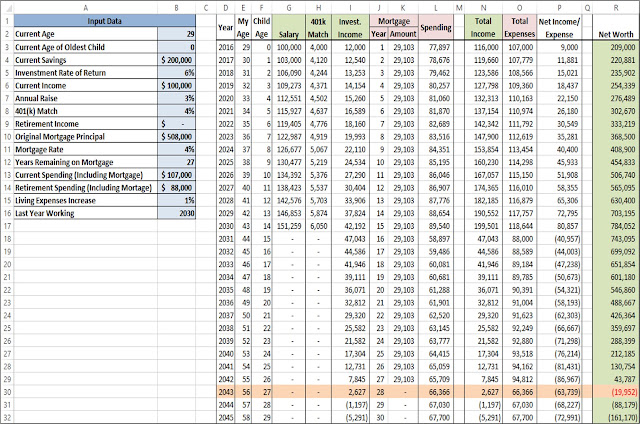This screenshot has width=640, height=424.
Task: Select invest income cell 14,154
Action: tap(350, 85)
